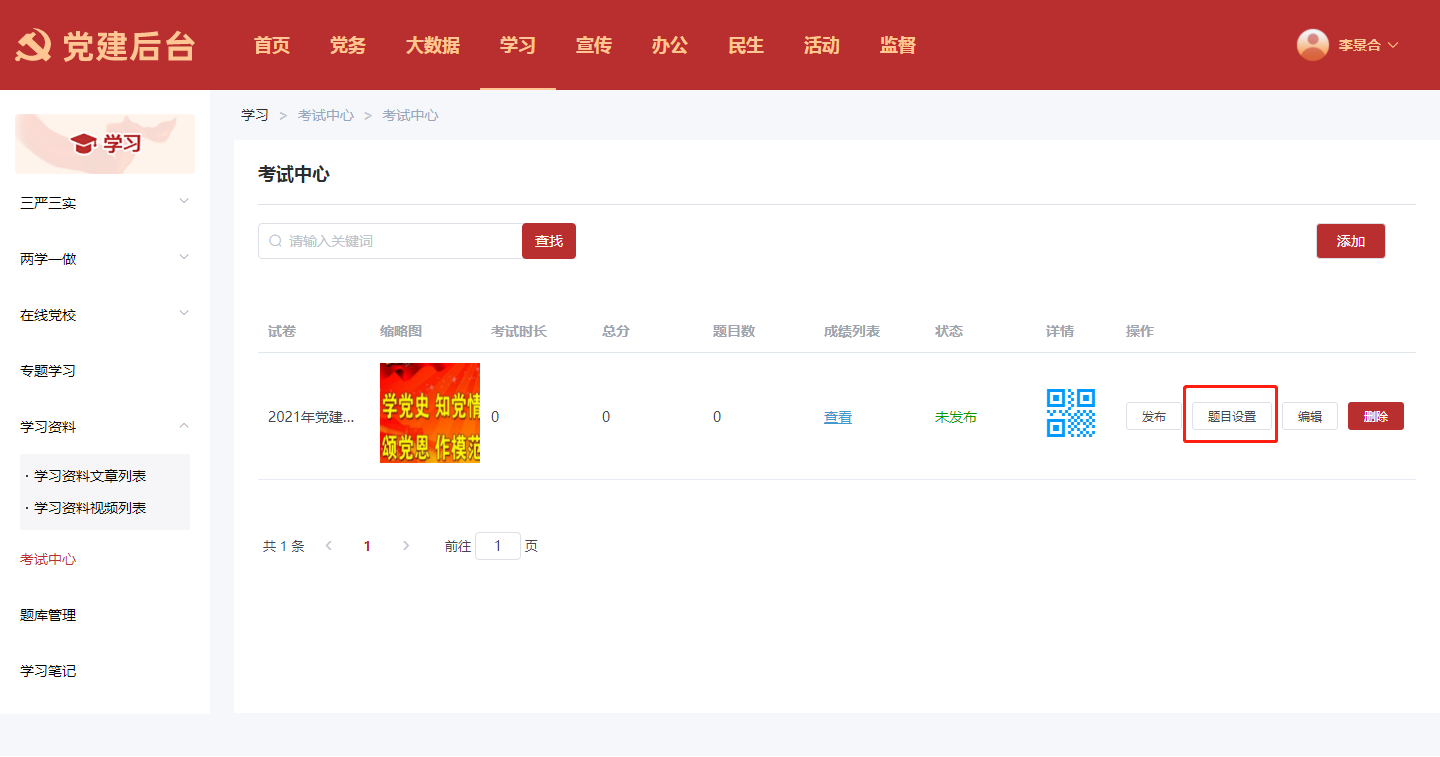This screenshot has height=757, width=1440.
Task: Click the previous page arrow
Action: (329, 546)
